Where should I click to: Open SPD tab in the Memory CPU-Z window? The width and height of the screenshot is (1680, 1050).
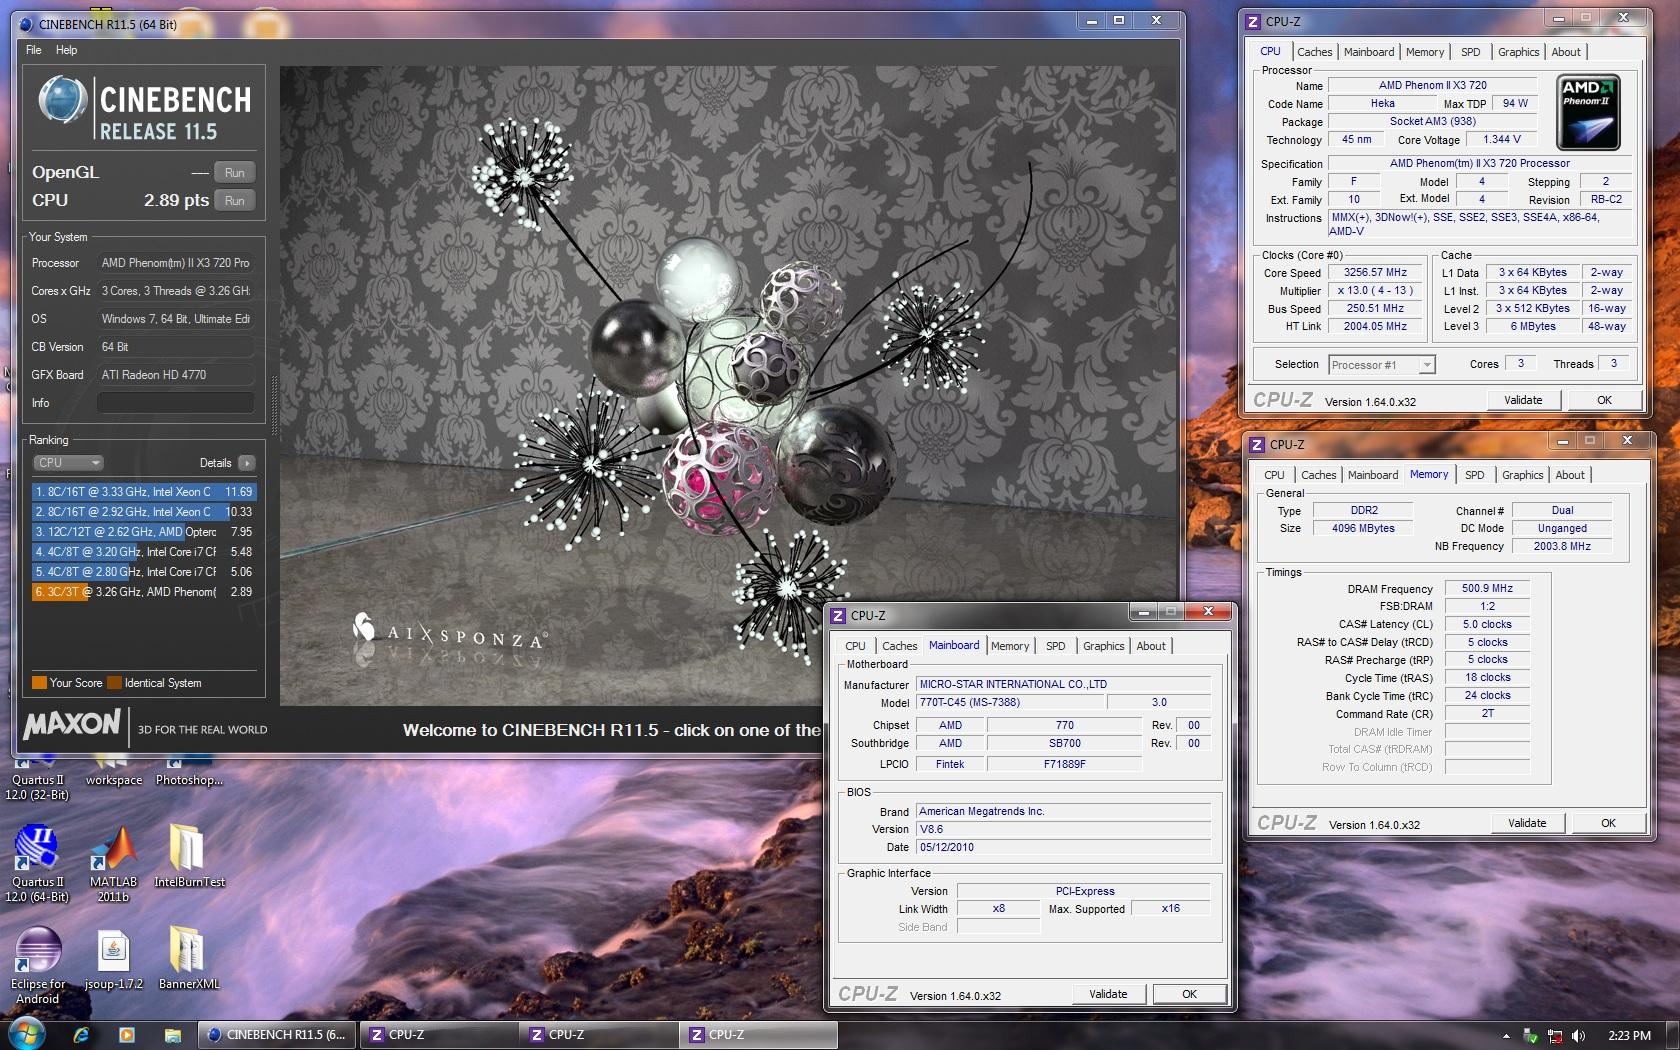pyautogui.click(x=1474, y=475)
